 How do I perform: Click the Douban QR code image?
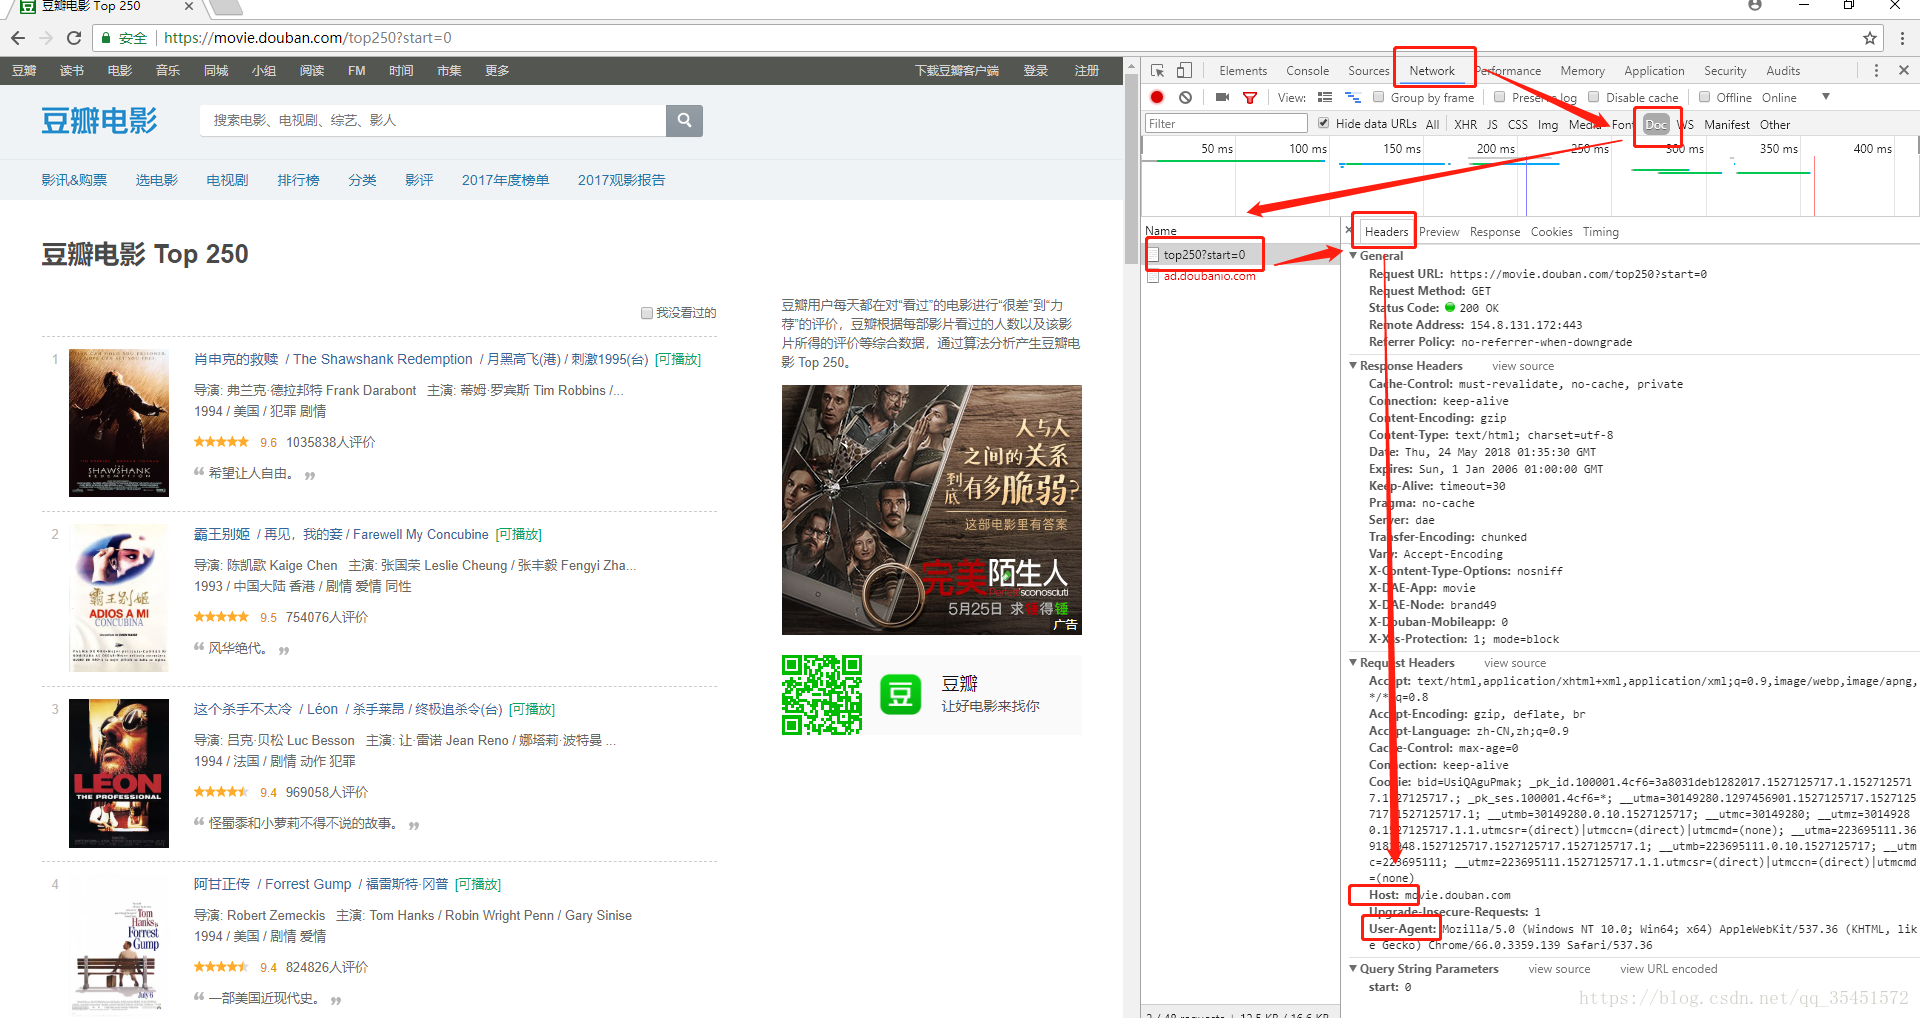click(x=822, y=695)
